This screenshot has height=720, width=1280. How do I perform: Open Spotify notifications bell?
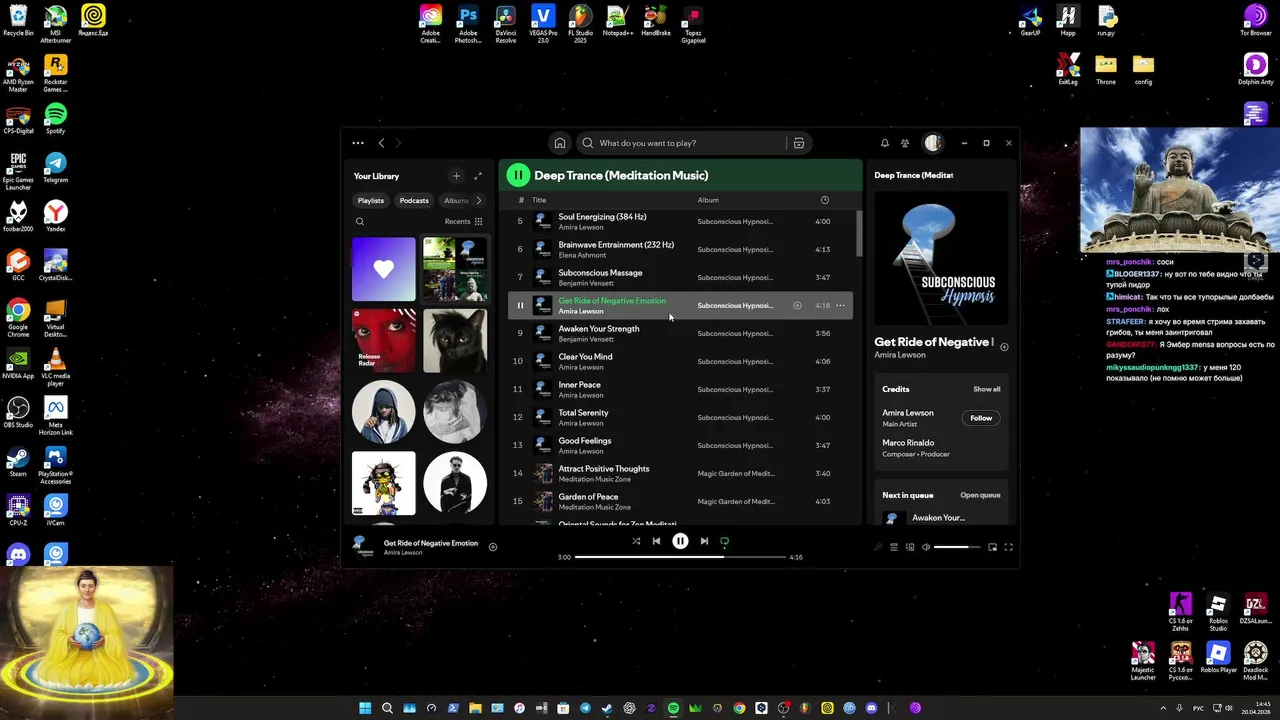[884, 143]
